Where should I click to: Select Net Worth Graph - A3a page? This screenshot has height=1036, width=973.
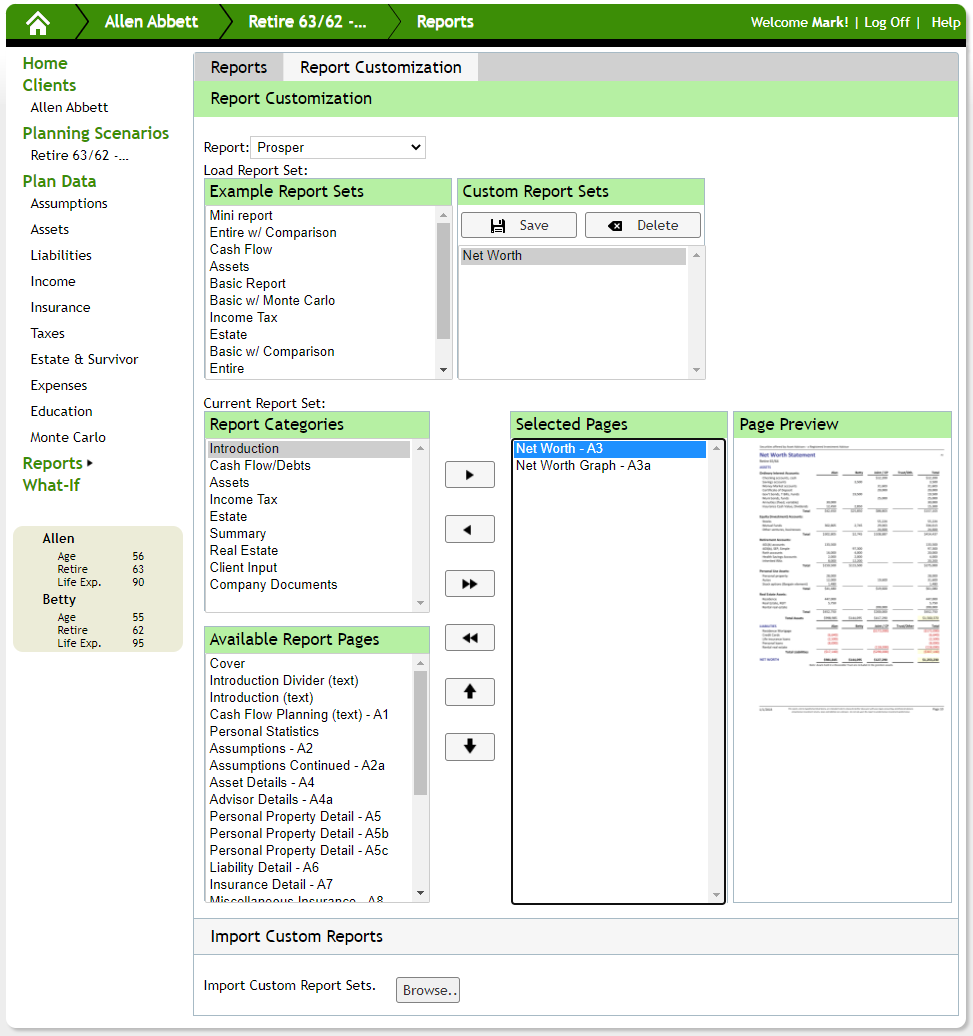click(x=583, y=466)
